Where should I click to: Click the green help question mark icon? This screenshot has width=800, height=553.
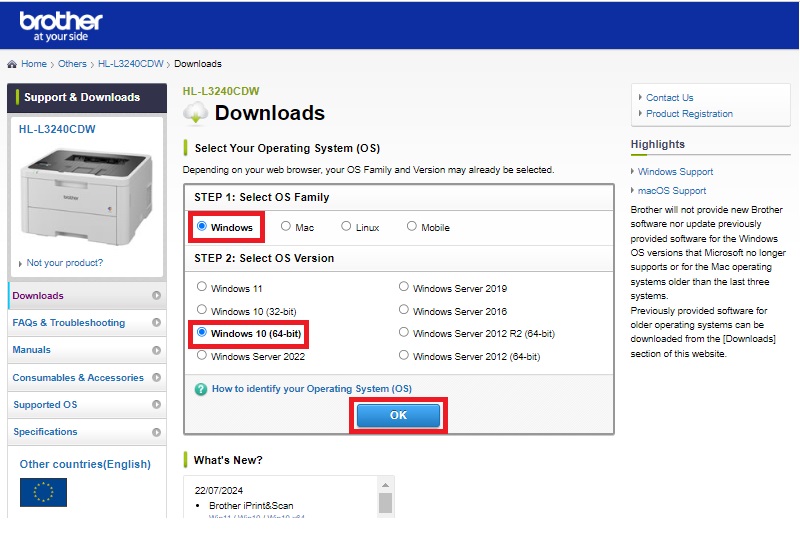click(x=200, y=389)
